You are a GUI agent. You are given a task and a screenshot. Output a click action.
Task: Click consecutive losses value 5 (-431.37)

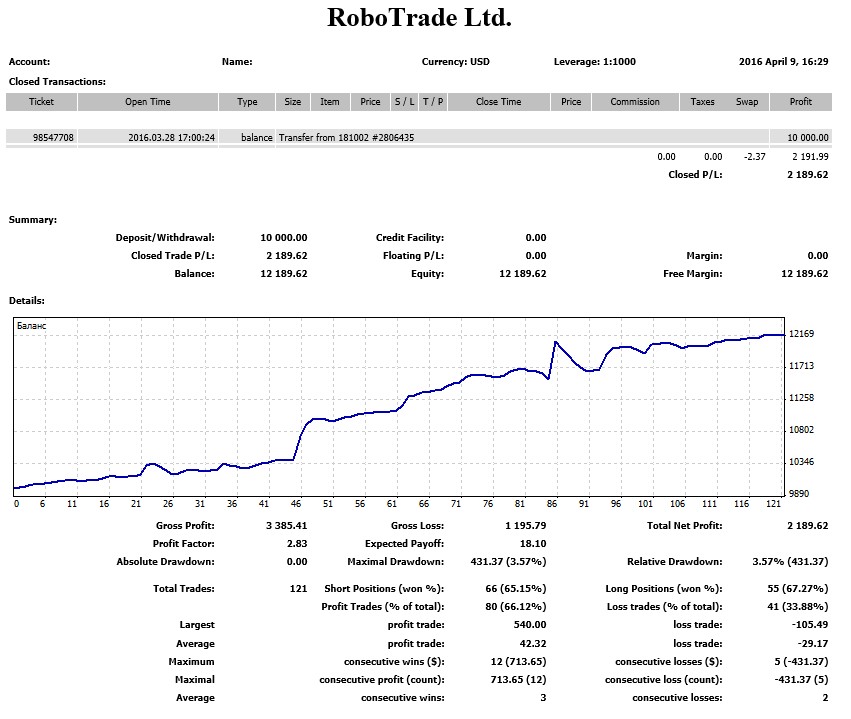[x=802, y=662]
